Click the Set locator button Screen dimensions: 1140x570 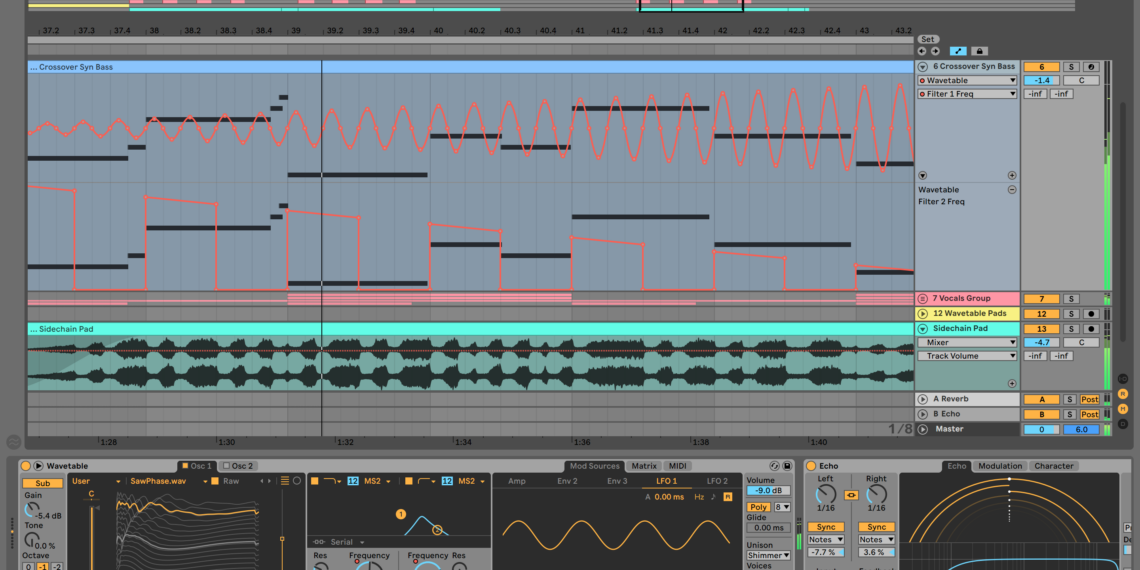(928, 39)
